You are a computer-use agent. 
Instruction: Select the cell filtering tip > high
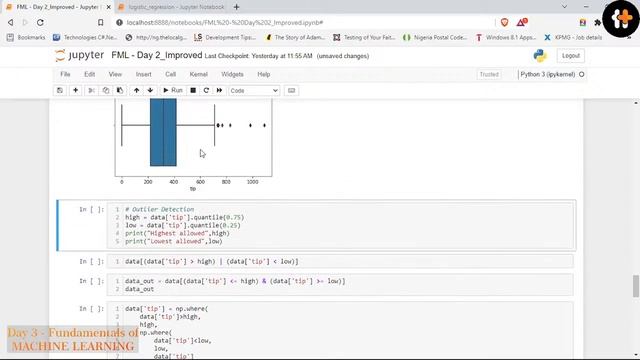click(340, 261)
